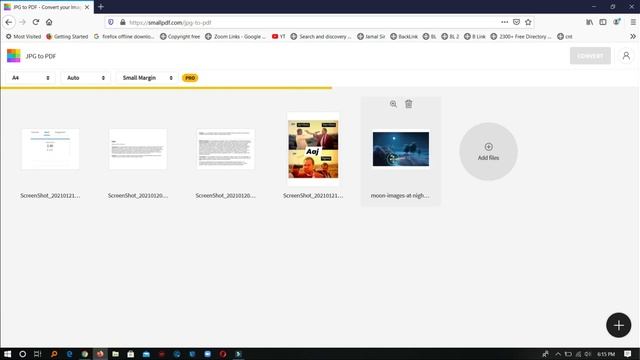Delete the moon image with trash icon
The width and height of the screenshot is (640, 360).
[409, 104]
